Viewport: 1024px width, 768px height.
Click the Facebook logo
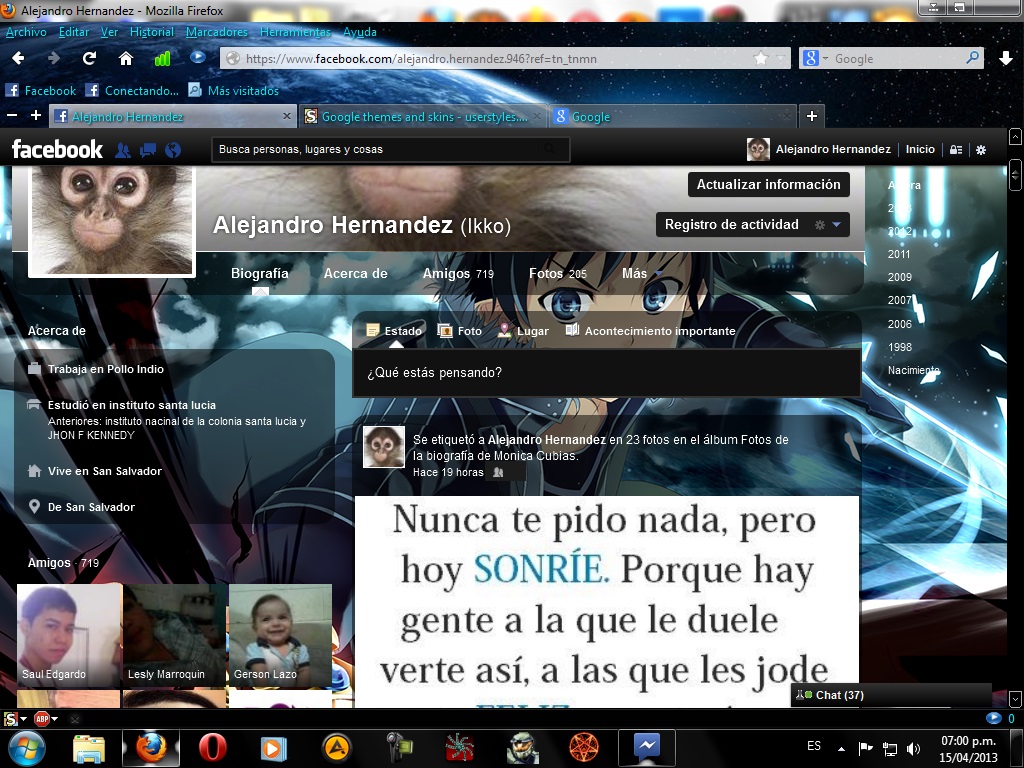(57, 150)
